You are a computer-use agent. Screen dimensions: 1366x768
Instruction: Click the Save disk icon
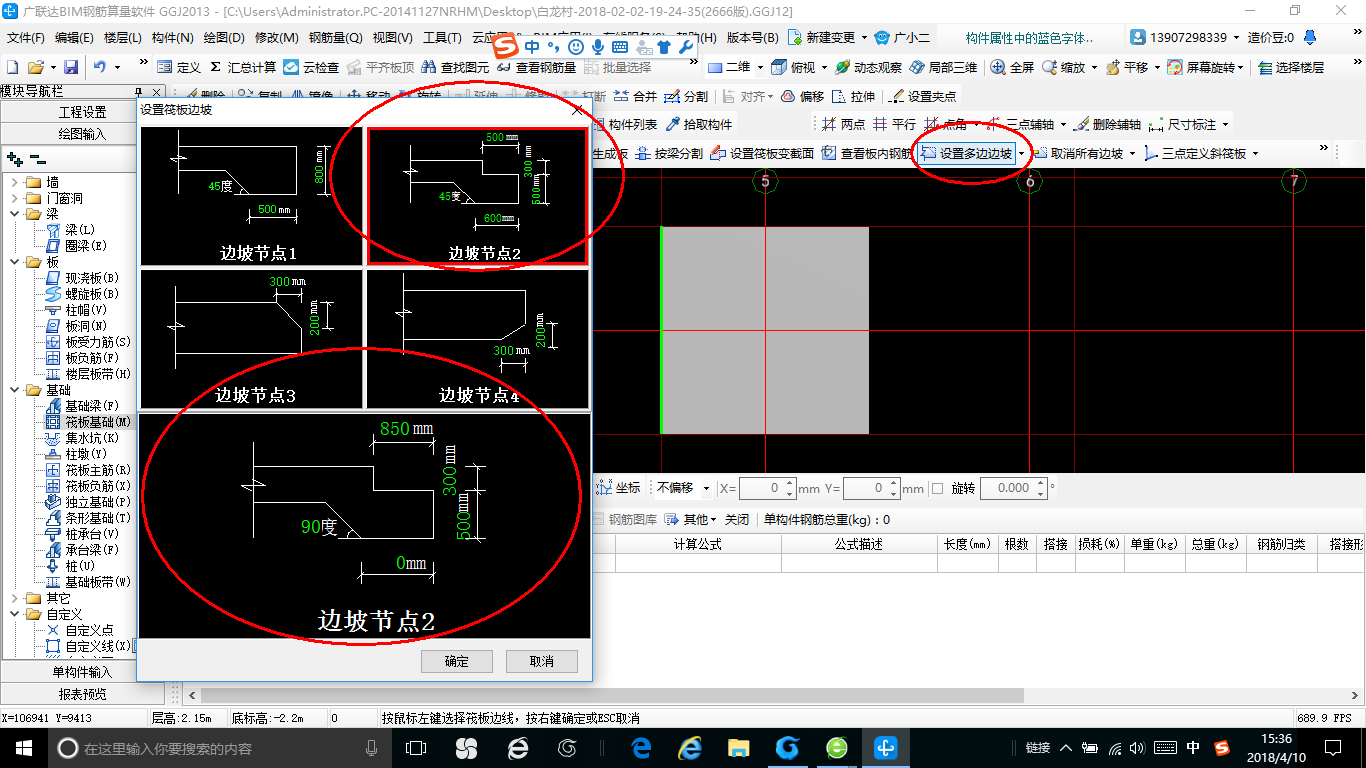[71, 67]
